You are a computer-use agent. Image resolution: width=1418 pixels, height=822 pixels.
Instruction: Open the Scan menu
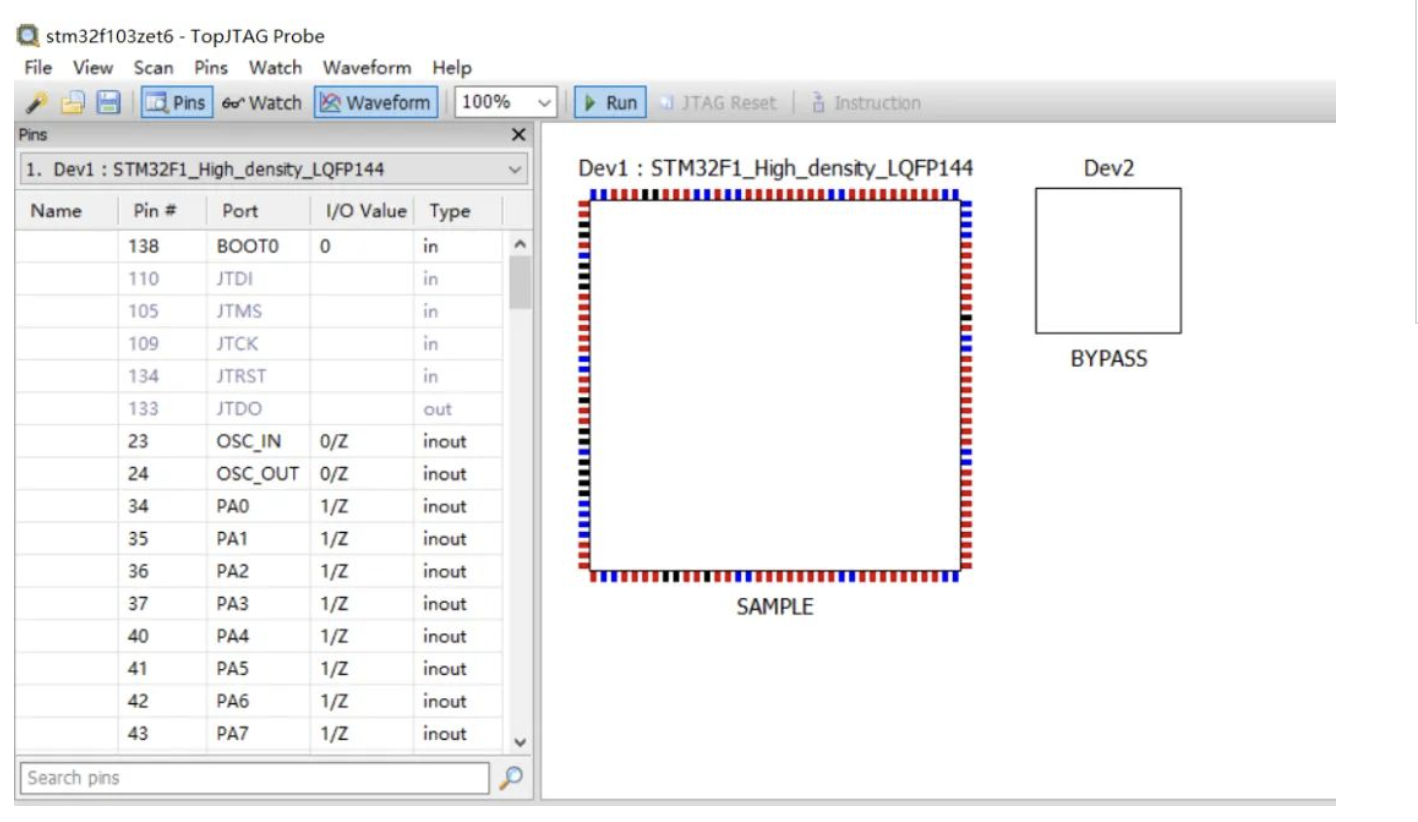(153, 68)
